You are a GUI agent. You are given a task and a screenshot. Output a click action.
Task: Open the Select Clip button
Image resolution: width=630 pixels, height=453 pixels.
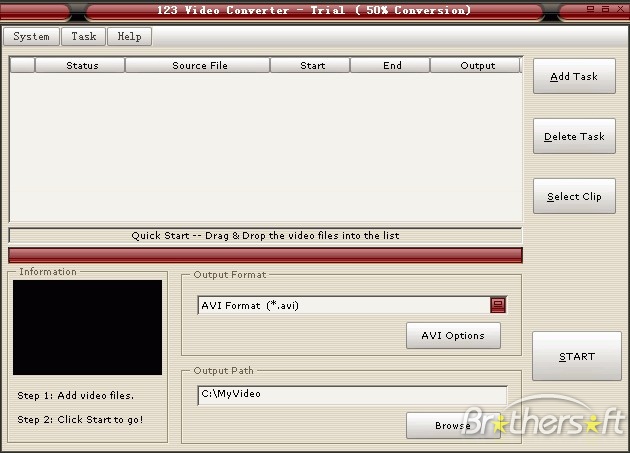[x=574, y=196]
